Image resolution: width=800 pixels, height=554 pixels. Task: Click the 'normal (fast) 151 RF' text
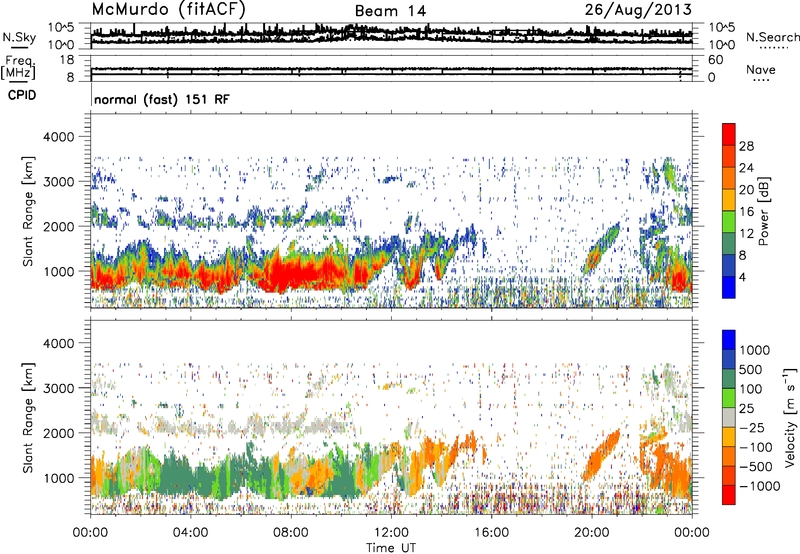point(162,99)
